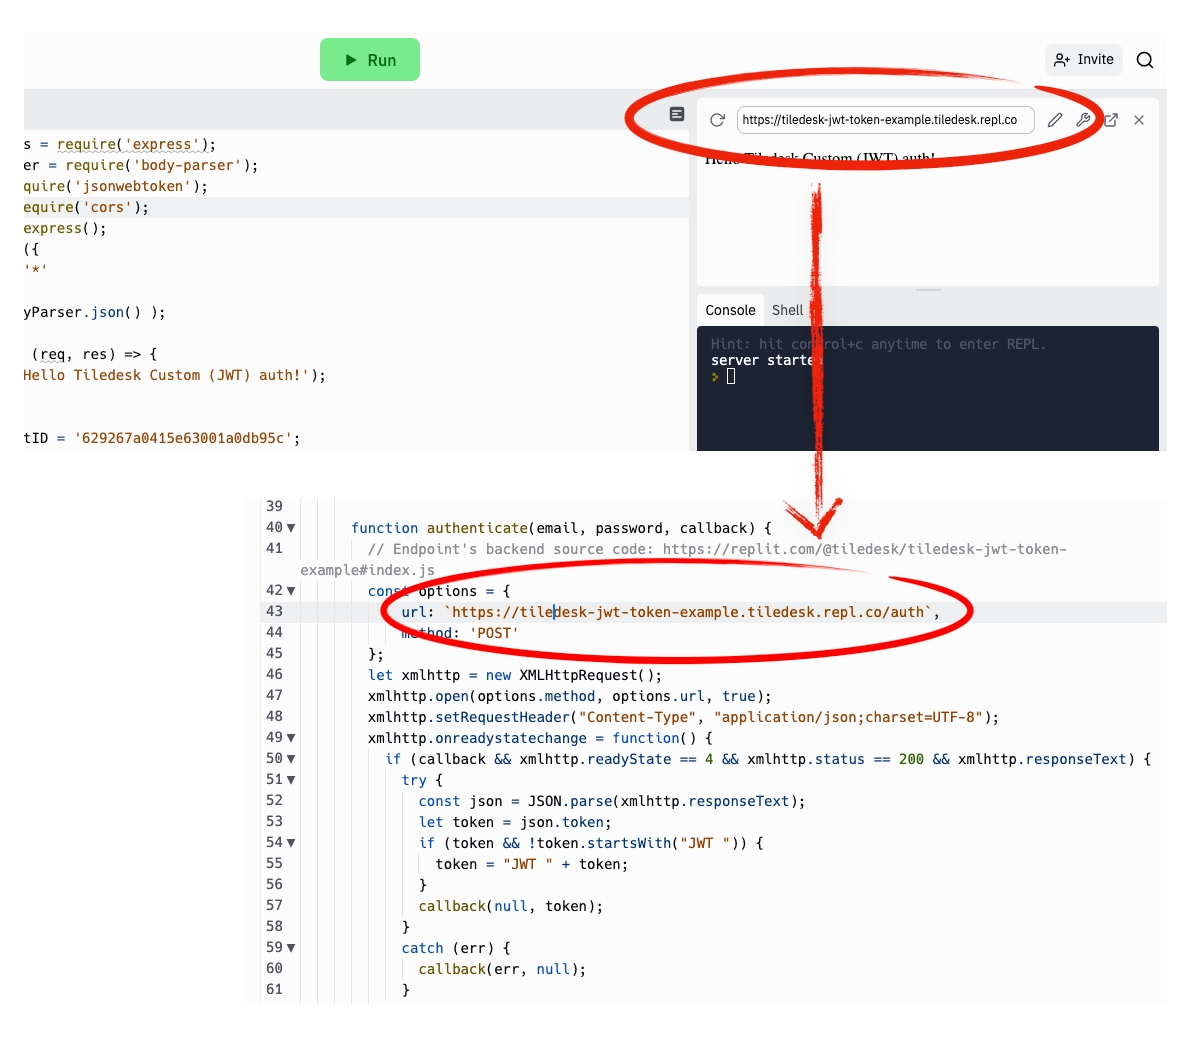Click "function authenticate(email, password, callback)" line
This screenshot has height=1045, width=1204.
click(x=561, y=528)
